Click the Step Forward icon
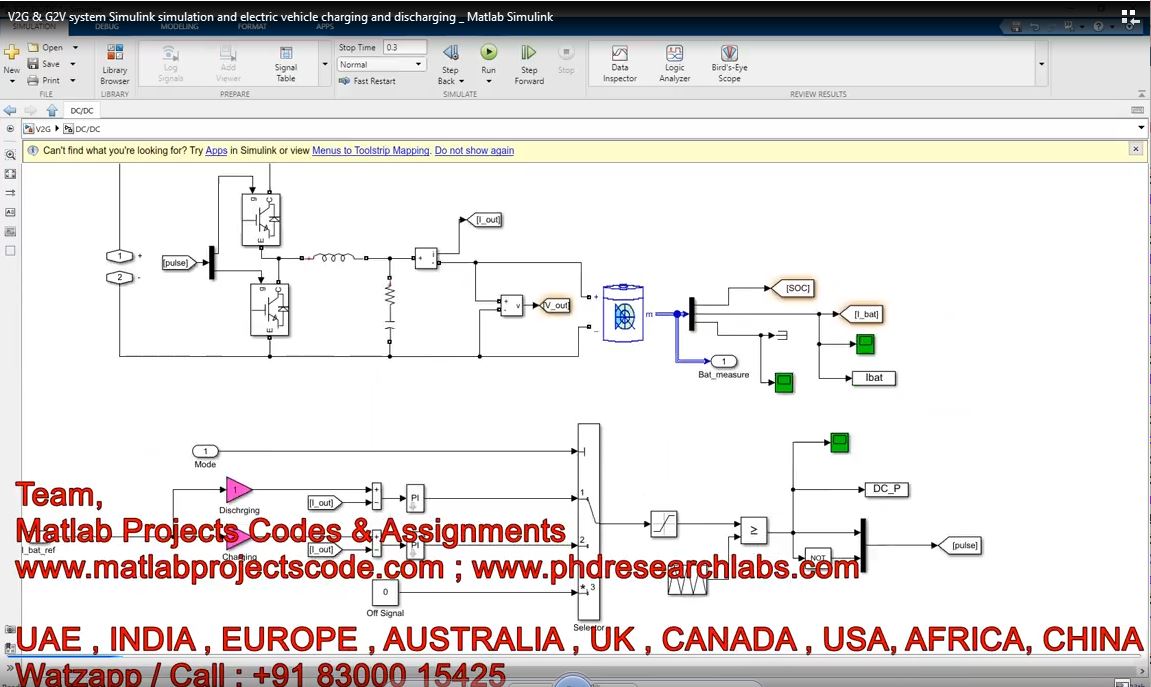1151x687 pixels. (x=529, y=53)
